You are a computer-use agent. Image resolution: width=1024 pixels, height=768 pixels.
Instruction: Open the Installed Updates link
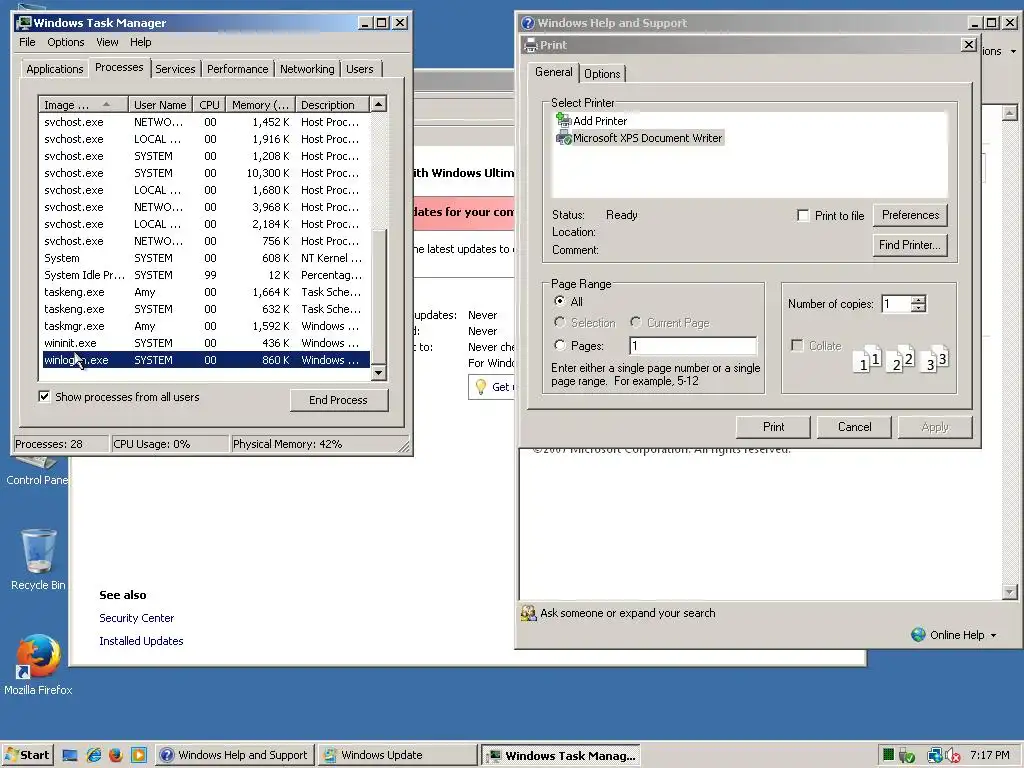click(141, 641)
